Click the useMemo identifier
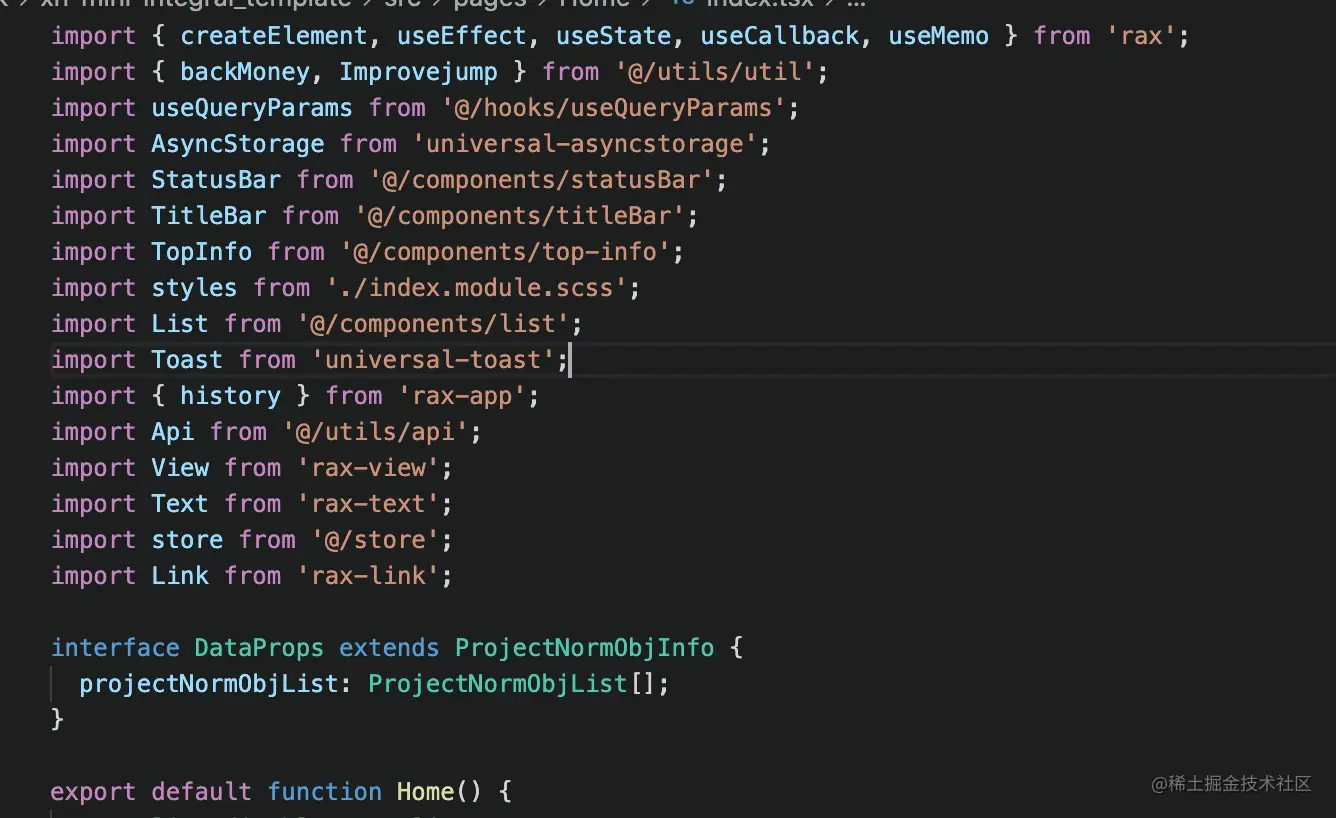1336x818 pixels. (938, 36)
